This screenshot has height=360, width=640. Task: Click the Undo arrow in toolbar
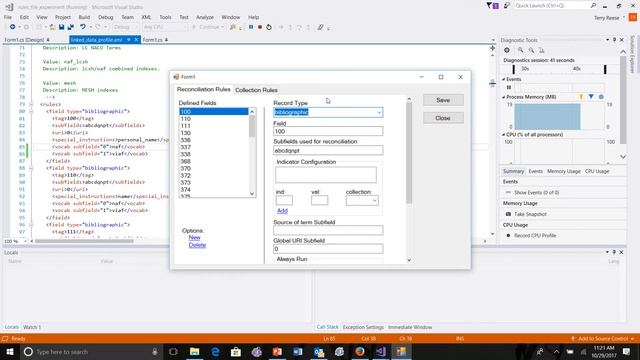pyautogui.click(x=82, y=27)
